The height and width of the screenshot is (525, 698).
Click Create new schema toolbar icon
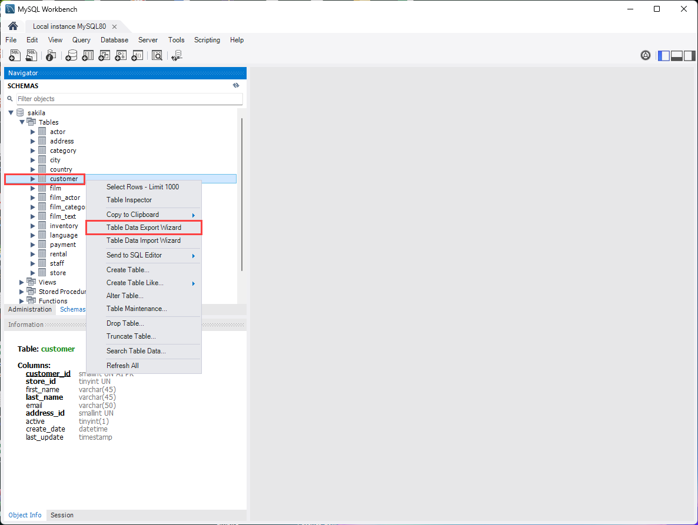(x=71, y=56)
